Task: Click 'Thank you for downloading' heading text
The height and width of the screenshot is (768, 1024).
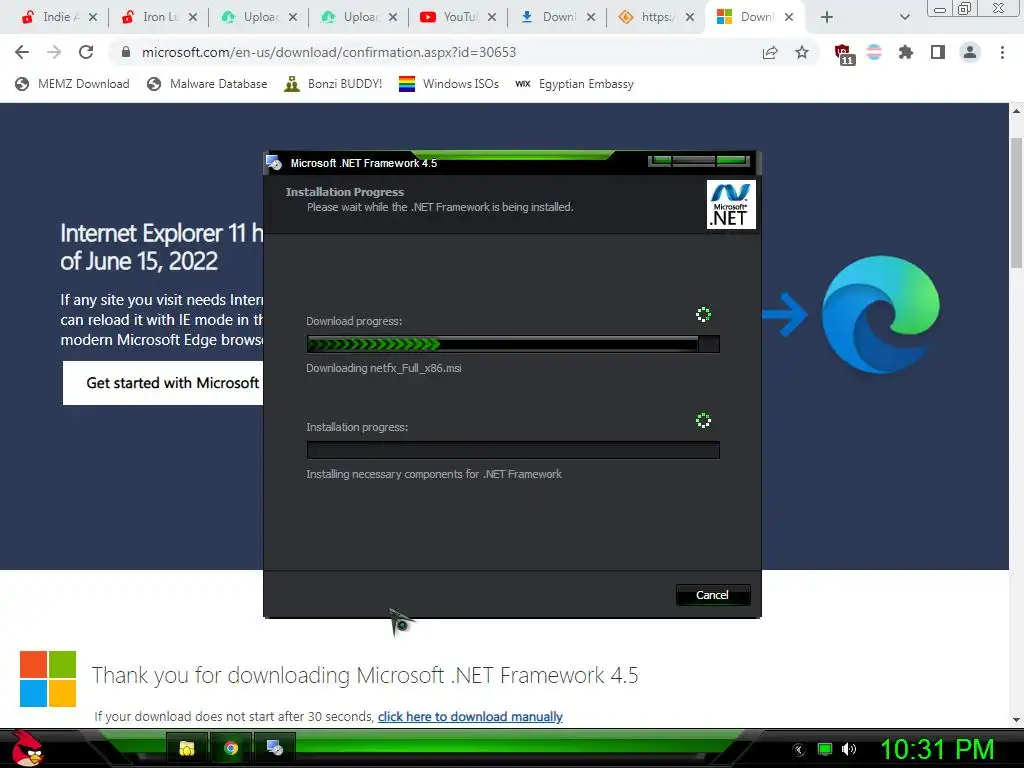Action: coord(364,675)
